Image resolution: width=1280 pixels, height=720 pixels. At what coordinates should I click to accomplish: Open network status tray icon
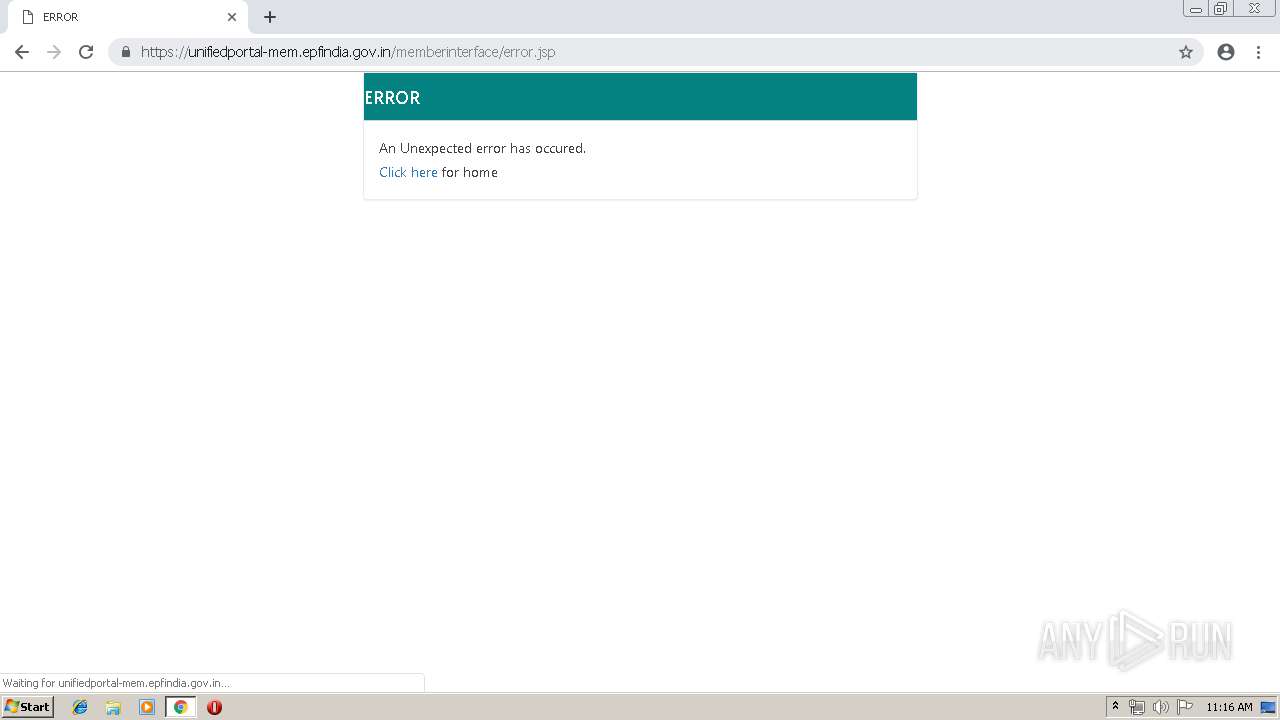click(1137, 707)
